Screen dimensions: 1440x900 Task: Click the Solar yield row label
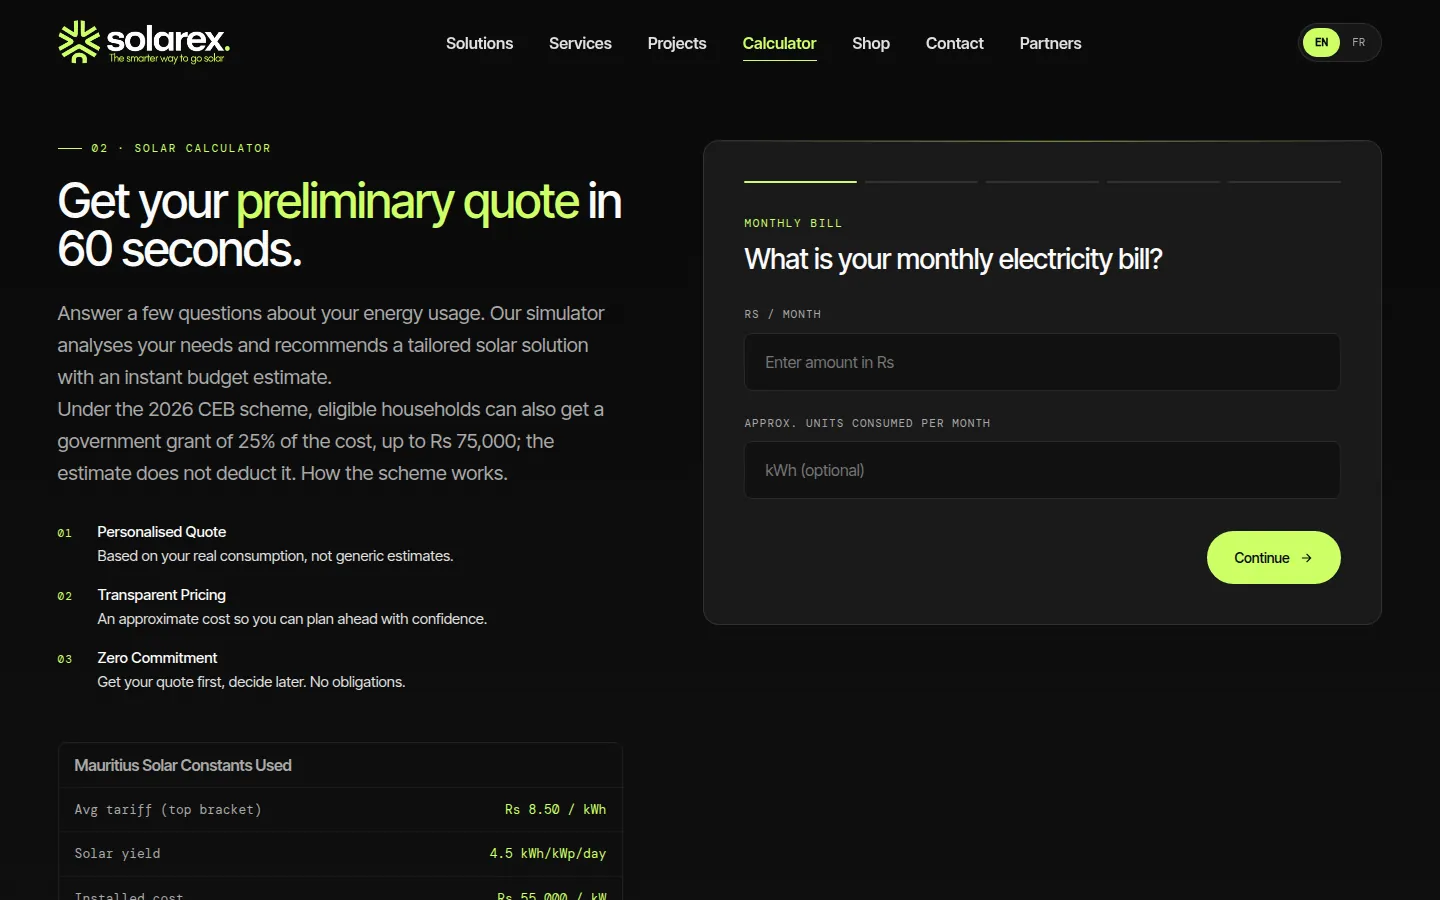click(117, 854)
